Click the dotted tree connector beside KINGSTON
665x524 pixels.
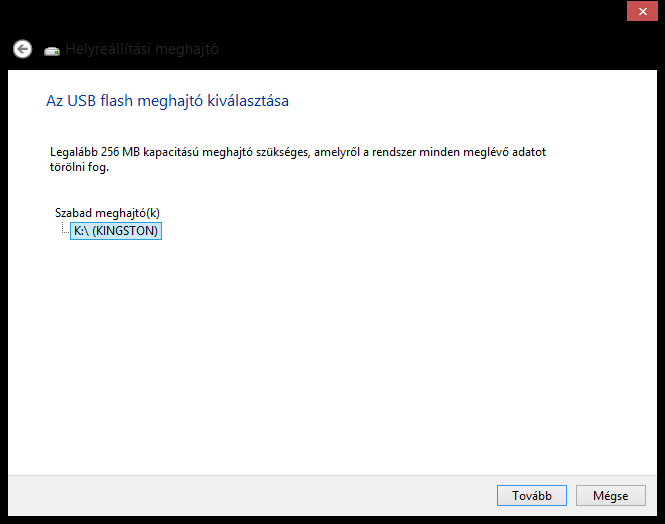pos(65,228)
